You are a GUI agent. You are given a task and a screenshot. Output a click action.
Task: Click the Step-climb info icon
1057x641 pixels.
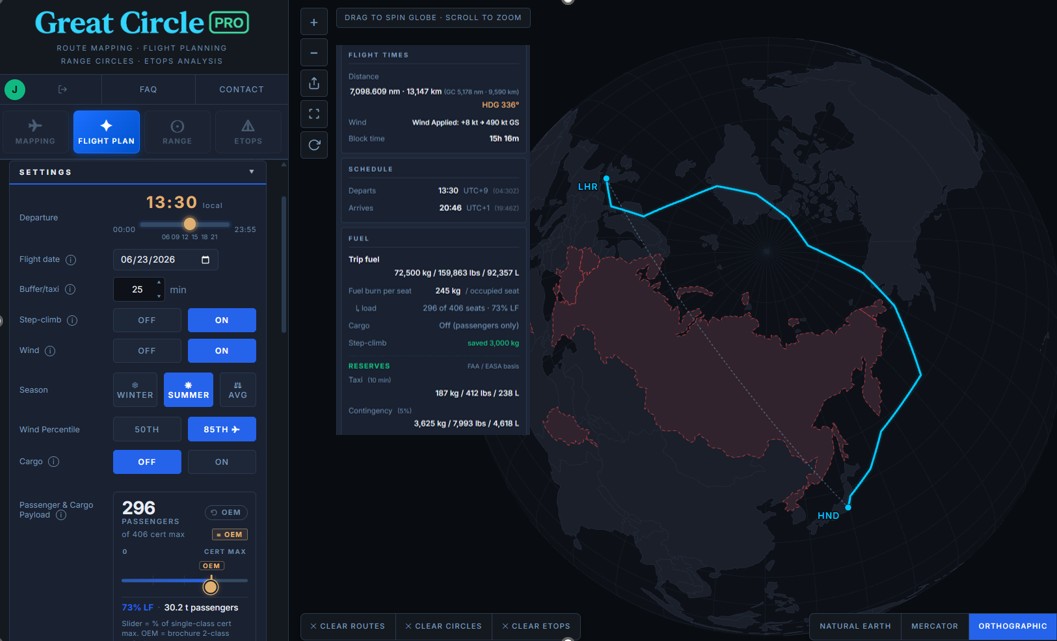(x=72, y=320)
